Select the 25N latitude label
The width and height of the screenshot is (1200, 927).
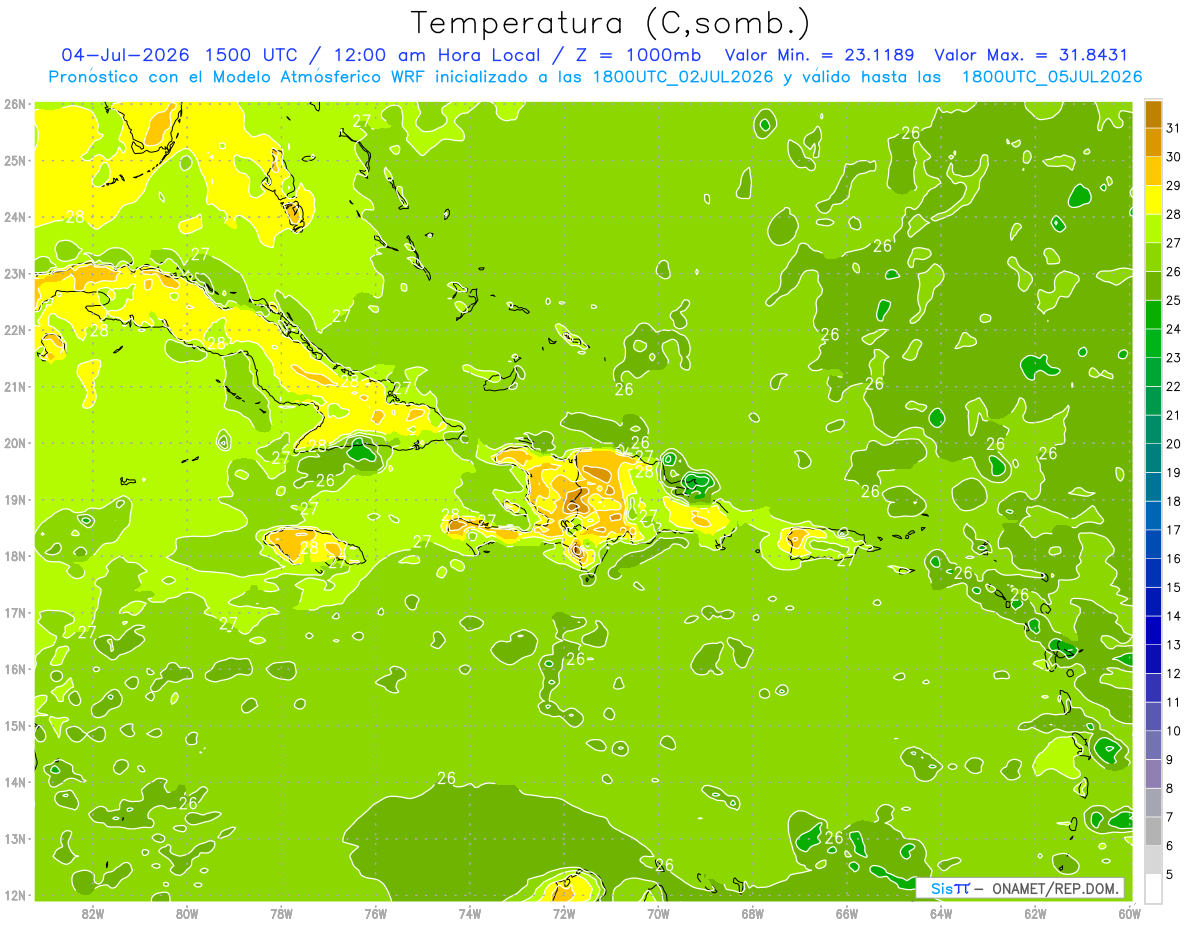coord(15,160)
